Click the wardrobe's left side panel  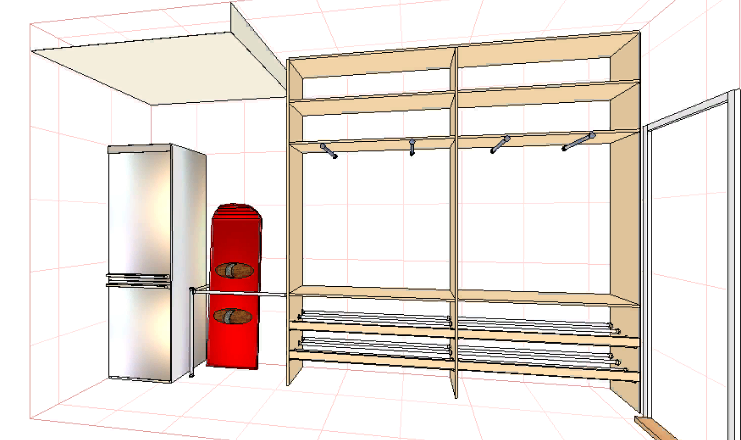click(x=294, y=220)
